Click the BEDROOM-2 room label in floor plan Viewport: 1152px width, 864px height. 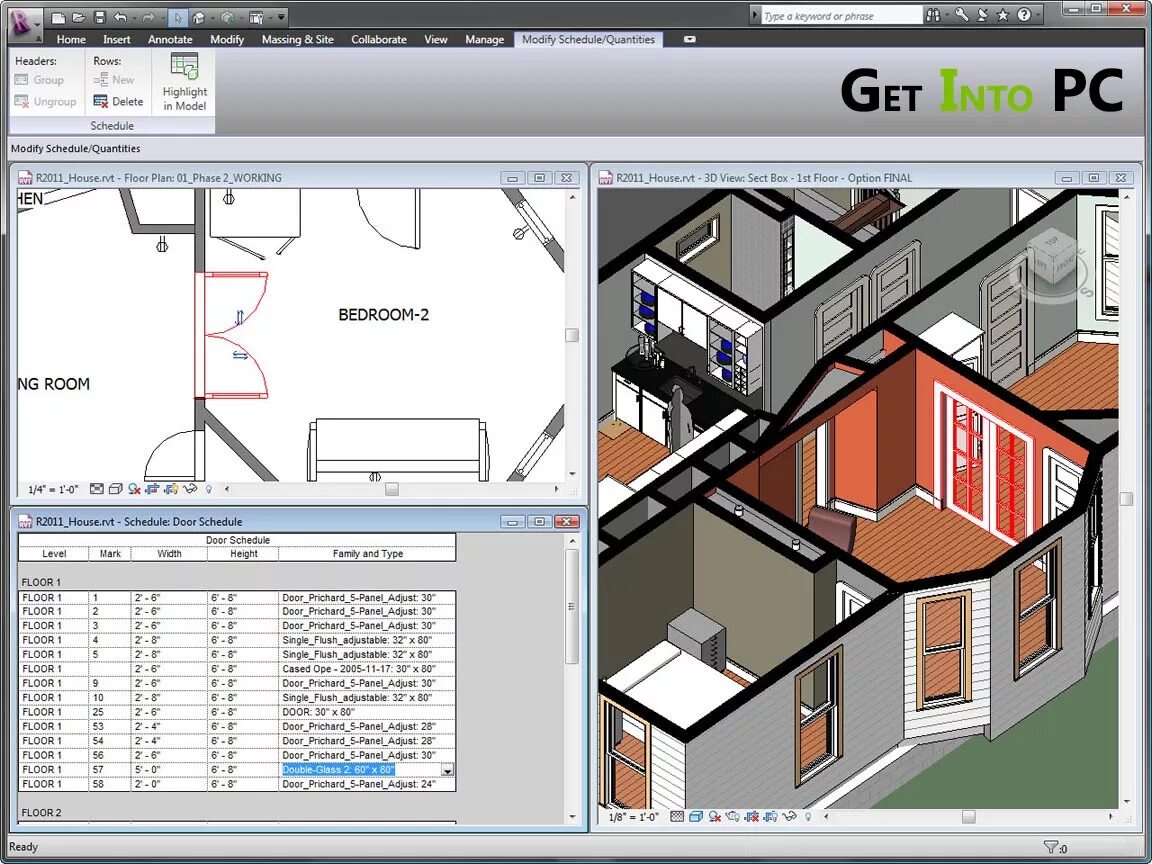384,314
